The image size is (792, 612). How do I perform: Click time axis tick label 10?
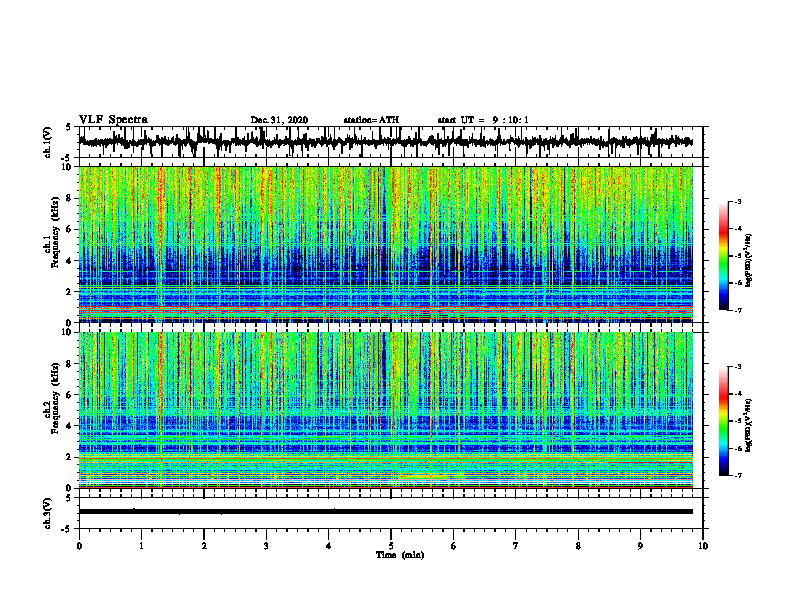703,546
